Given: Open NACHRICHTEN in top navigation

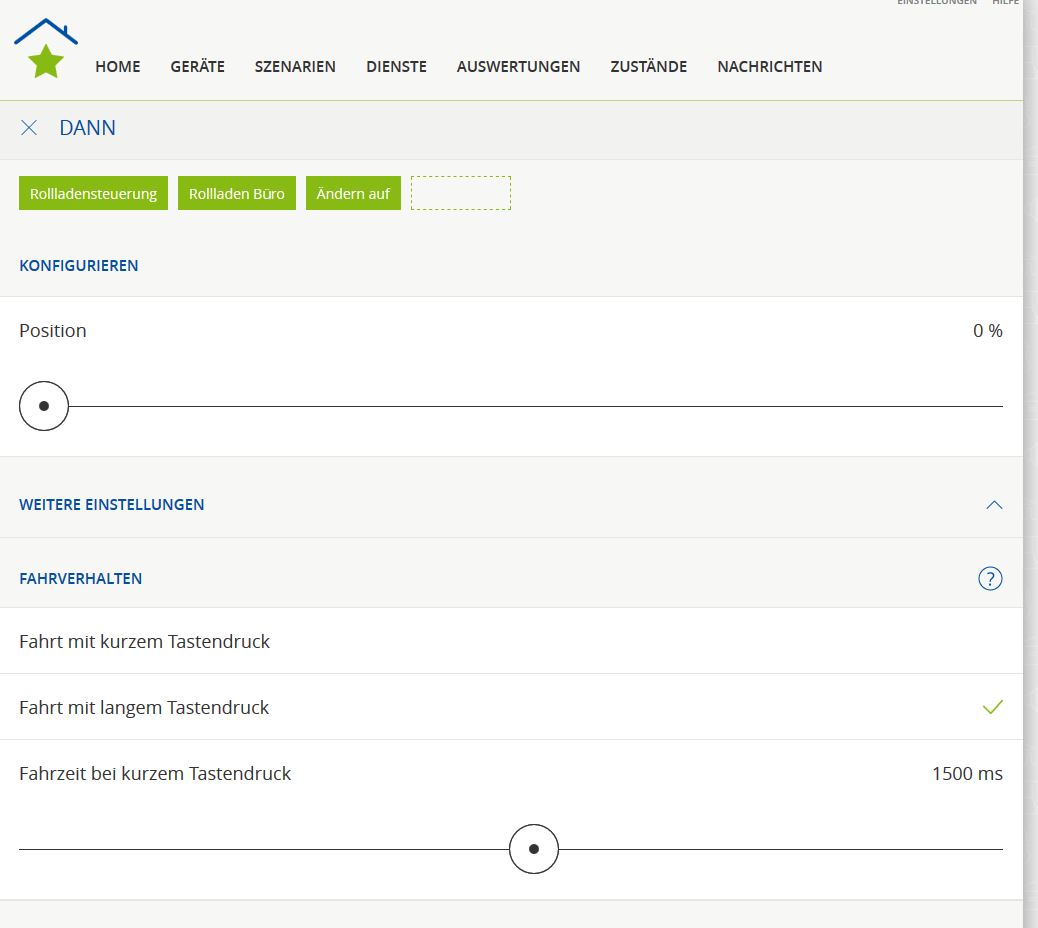Looking at the screenshot, I should (x=769, y=67).
